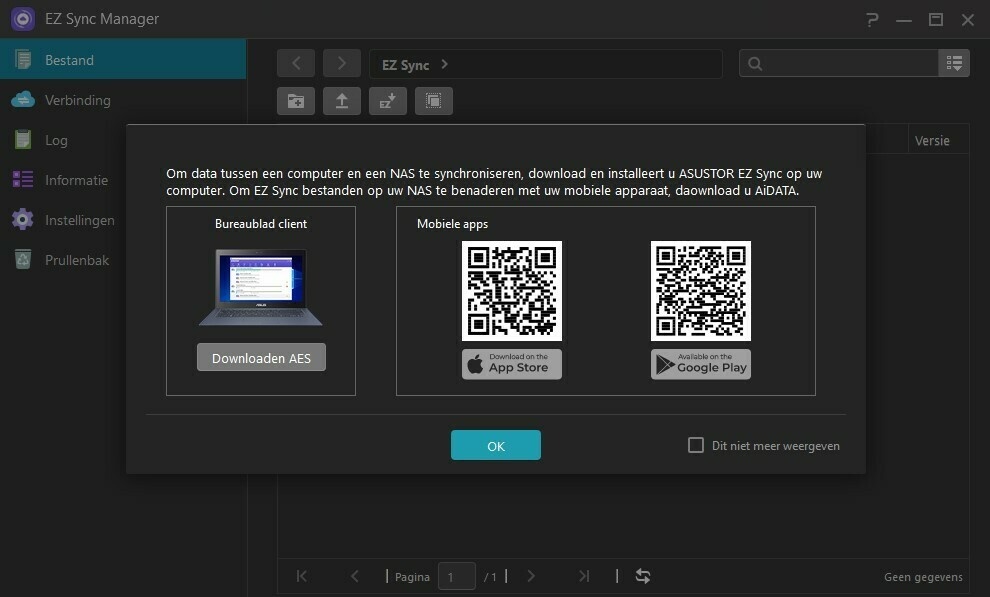Click the Geen gegevens status text

coord(923,577)
